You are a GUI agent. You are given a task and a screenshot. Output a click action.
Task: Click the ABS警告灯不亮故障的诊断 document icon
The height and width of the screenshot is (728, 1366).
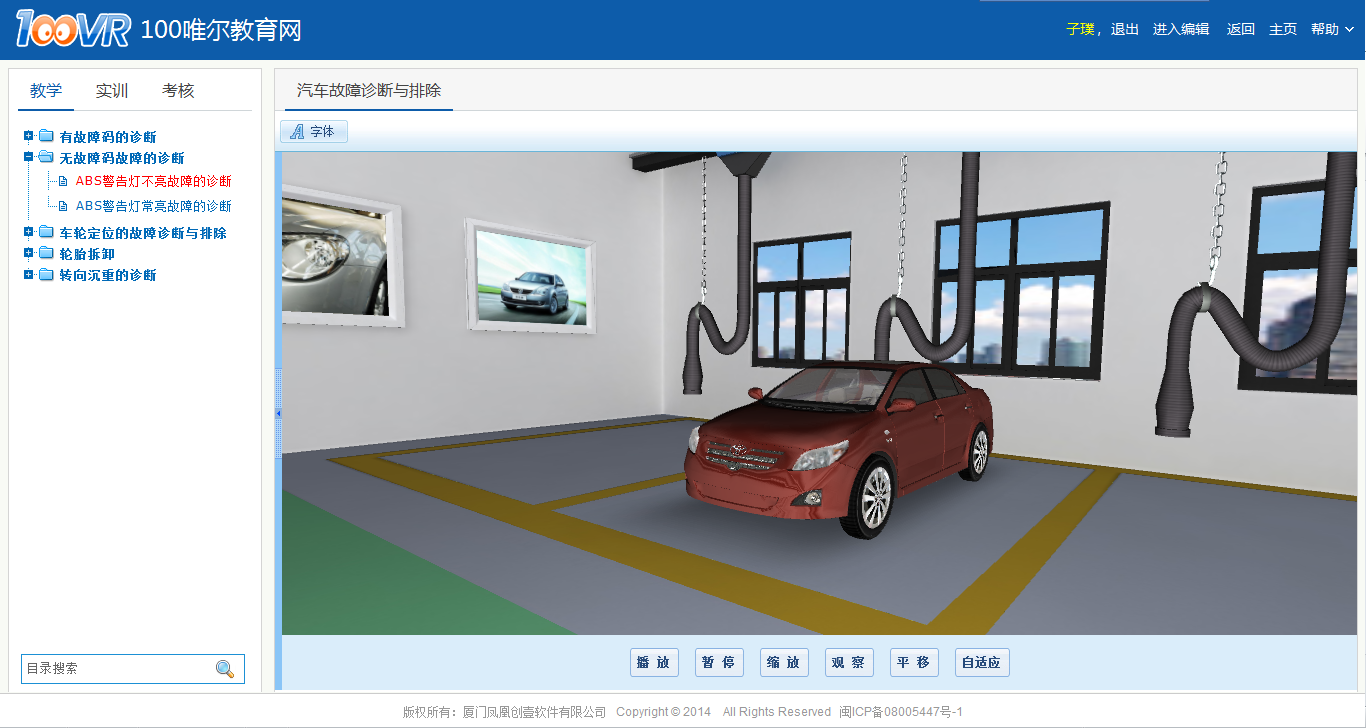[x=63, y=181]
